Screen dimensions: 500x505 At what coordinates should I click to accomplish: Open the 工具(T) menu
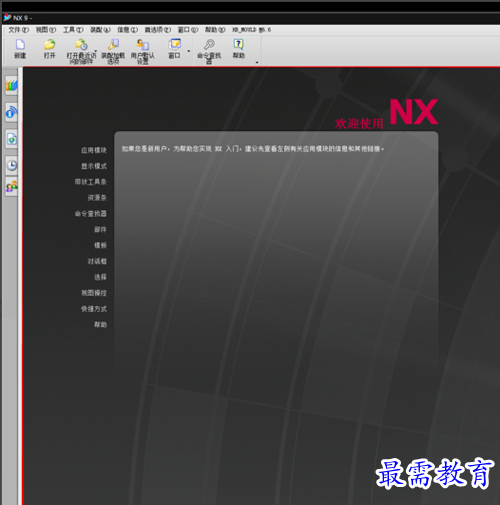click(x=73, y=30)
